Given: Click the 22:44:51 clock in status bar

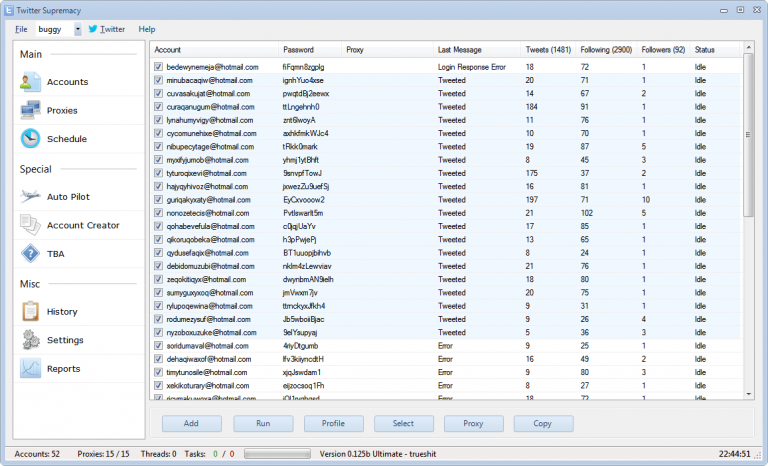Looking at the screenshot, I should tap(734, 454).
